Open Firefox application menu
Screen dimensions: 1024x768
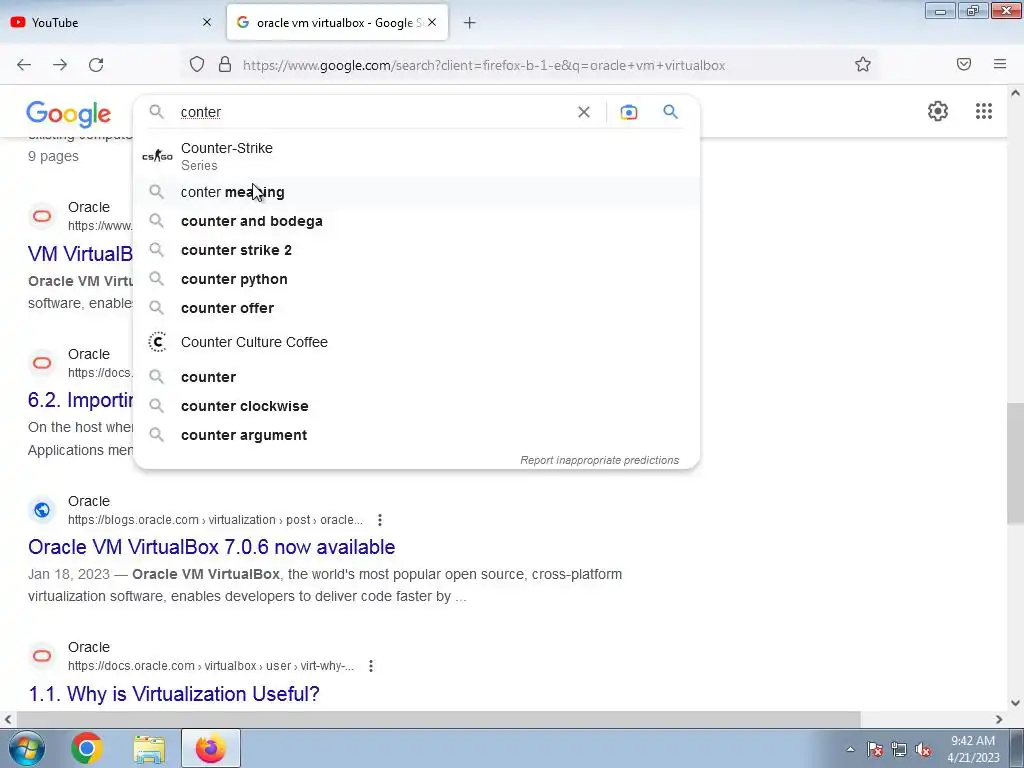(1000, 64)
